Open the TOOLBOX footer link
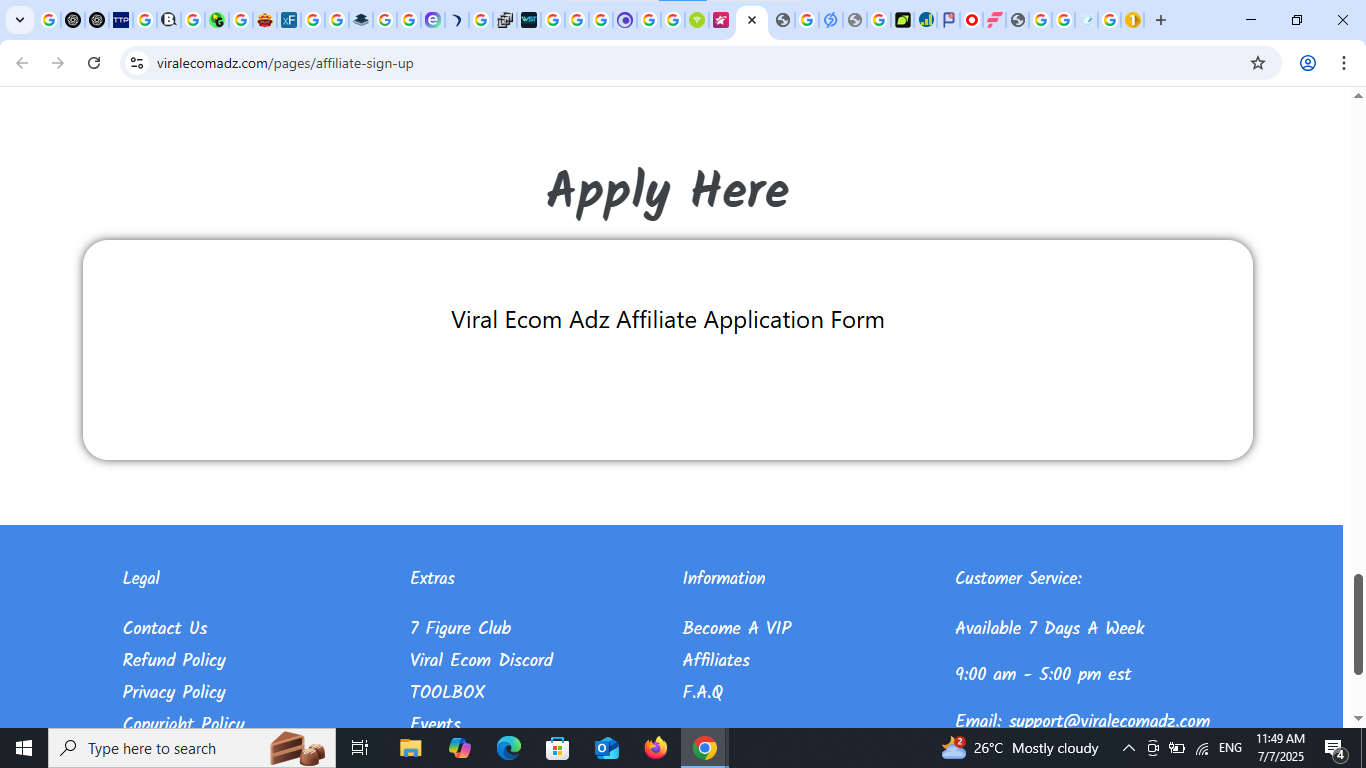Image resolution: width=1366 pixels, height=768 pixels. pyautogui.click(x=447, y=692)
